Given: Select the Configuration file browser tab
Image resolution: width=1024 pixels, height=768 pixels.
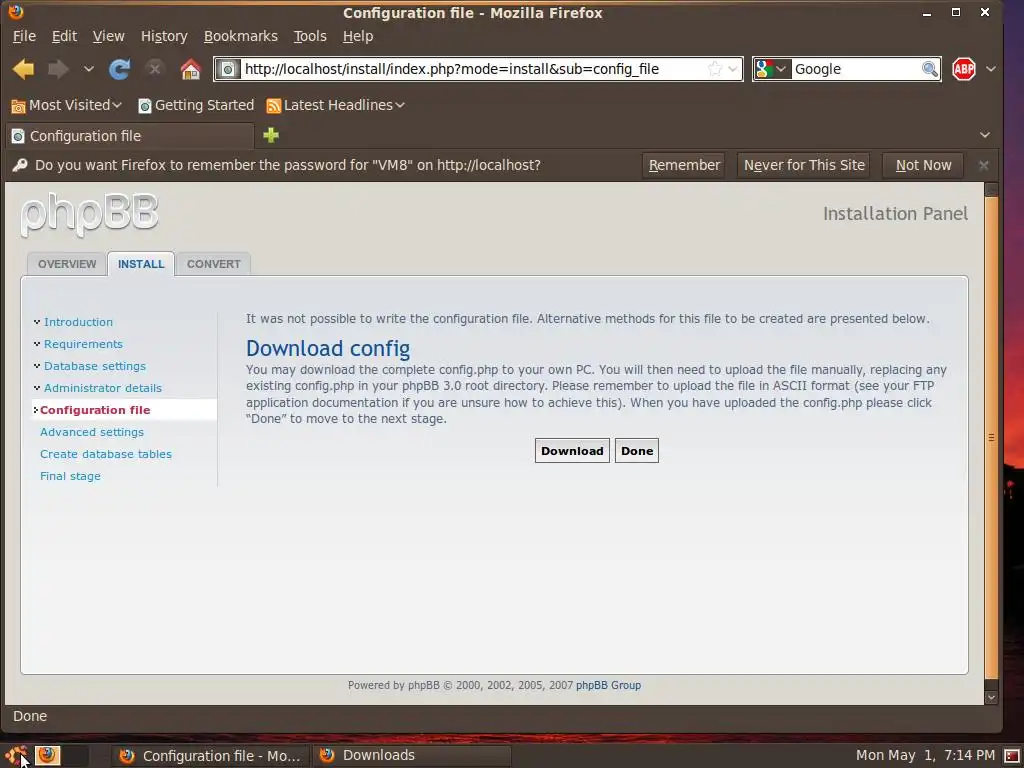Looking at the screenshot, I should (x=130, y=136).
